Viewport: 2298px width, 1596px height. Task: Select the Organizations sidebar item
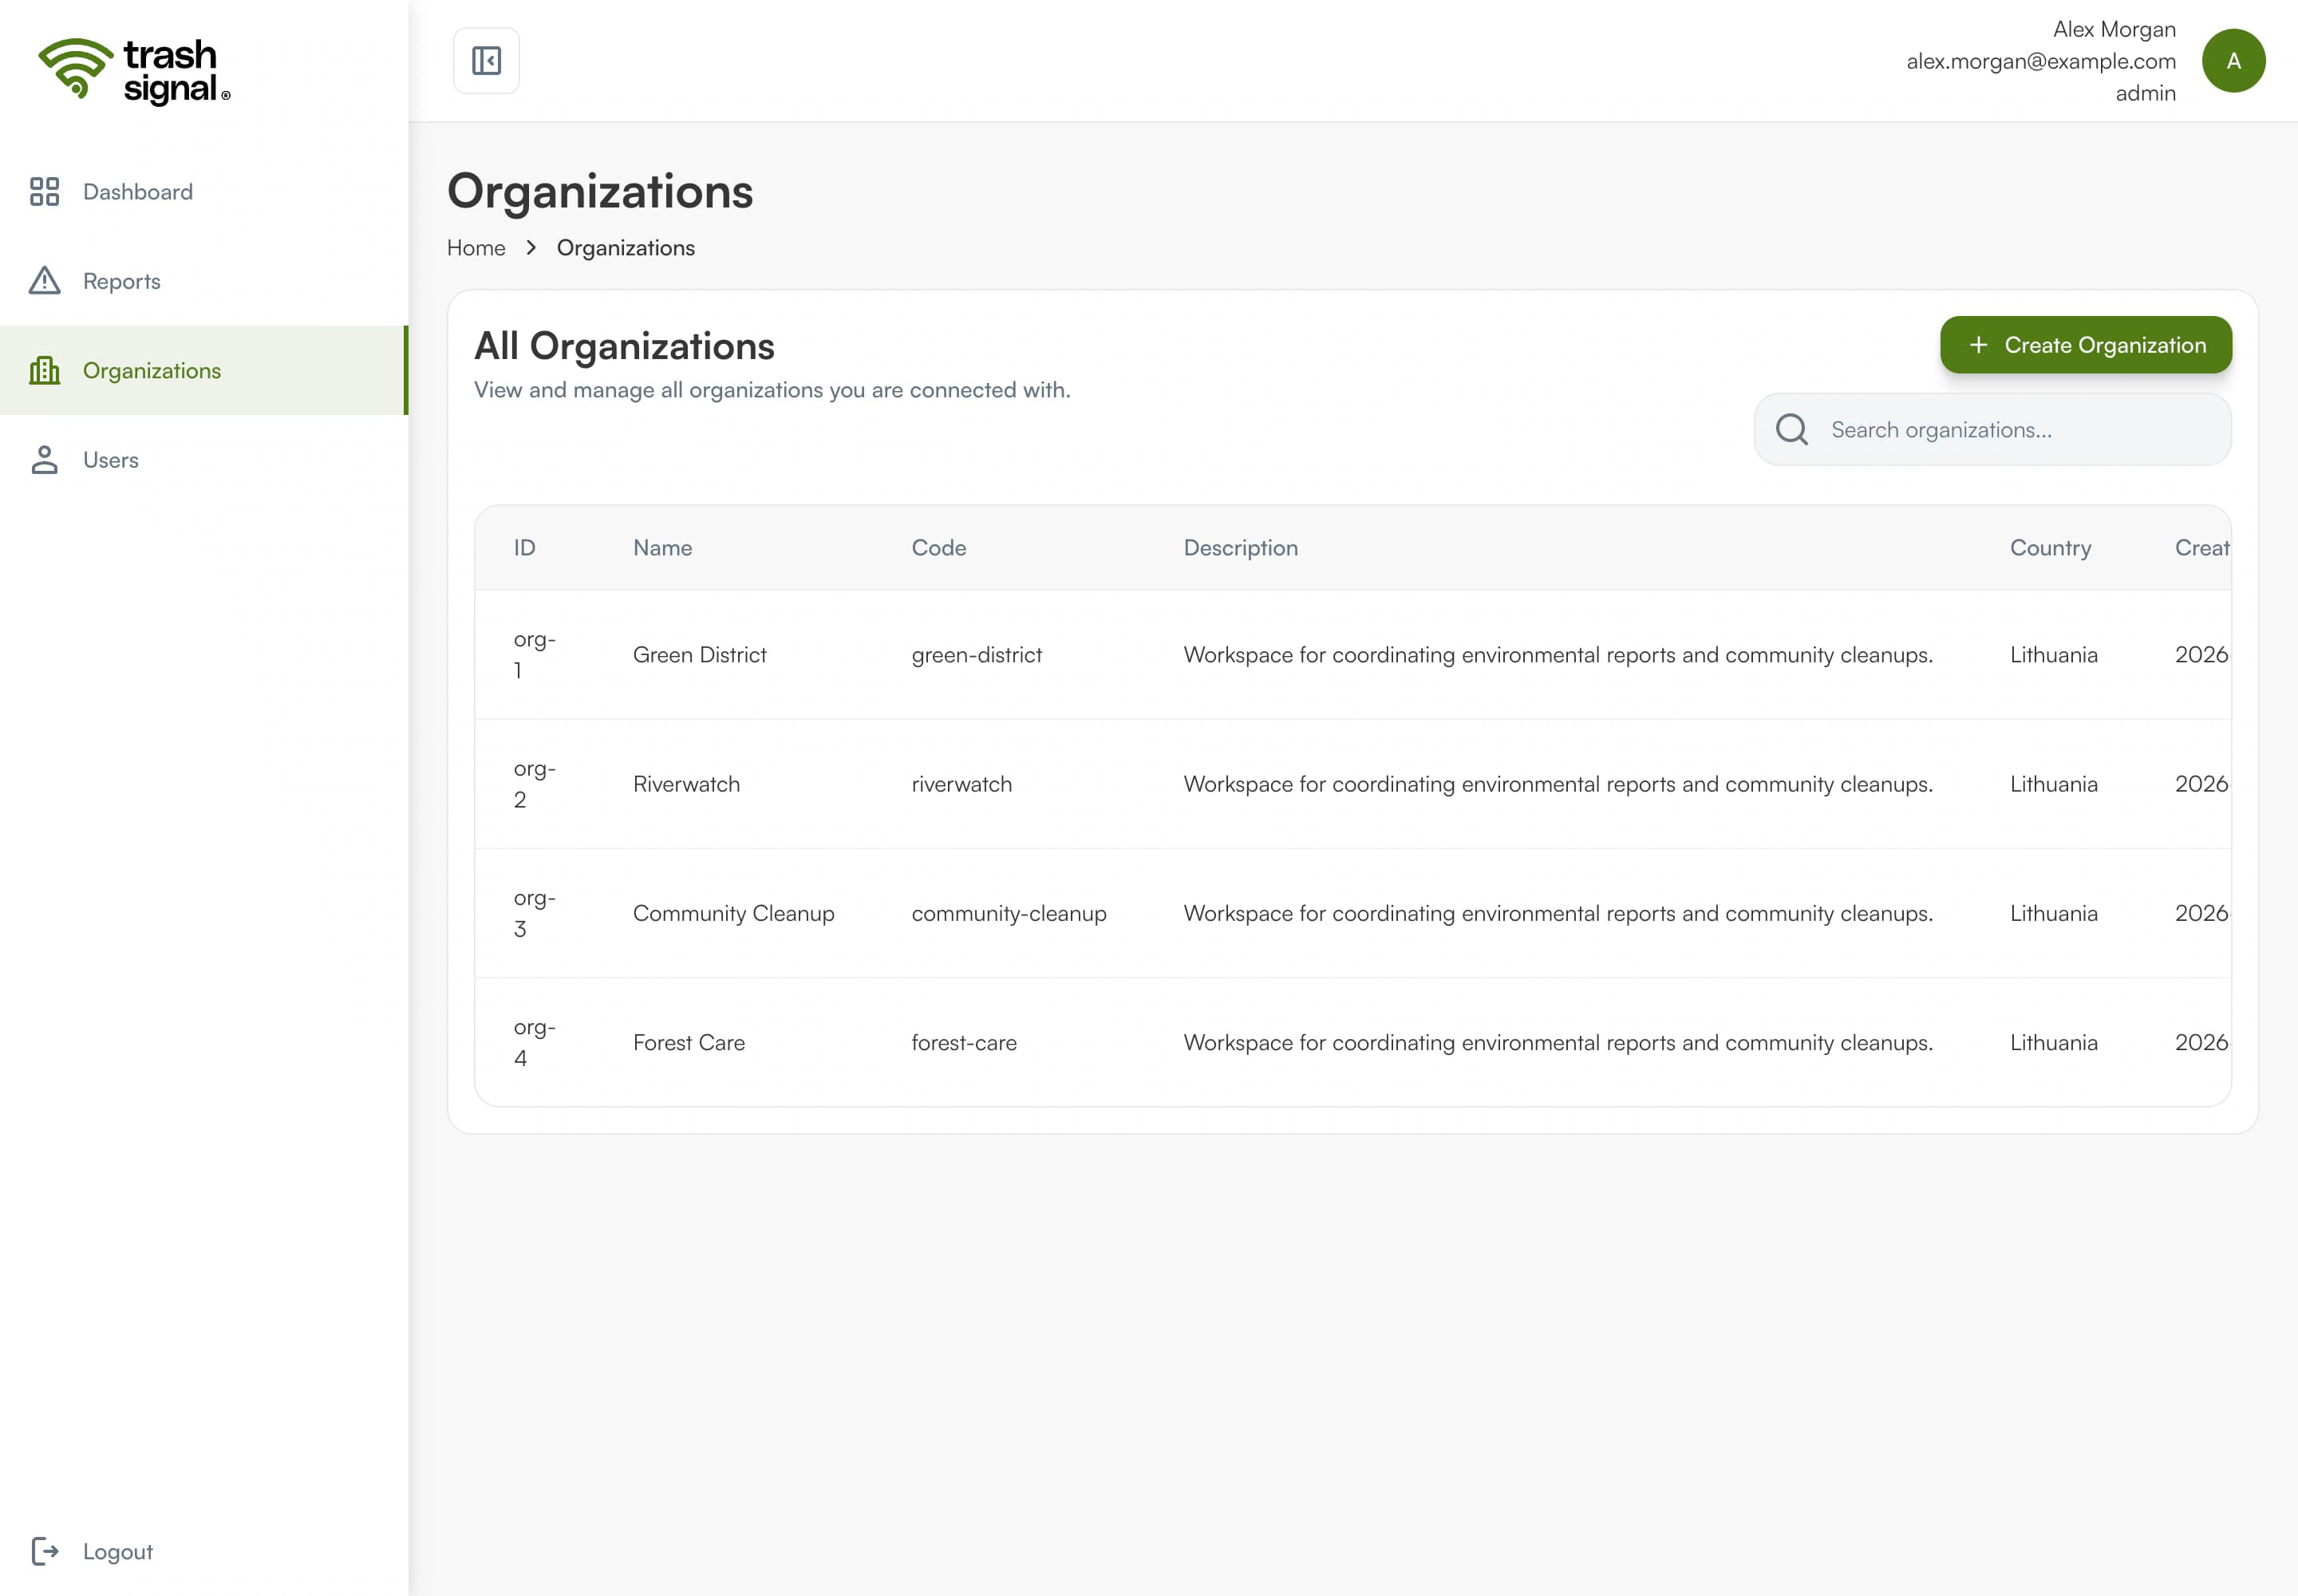[204, 370]
